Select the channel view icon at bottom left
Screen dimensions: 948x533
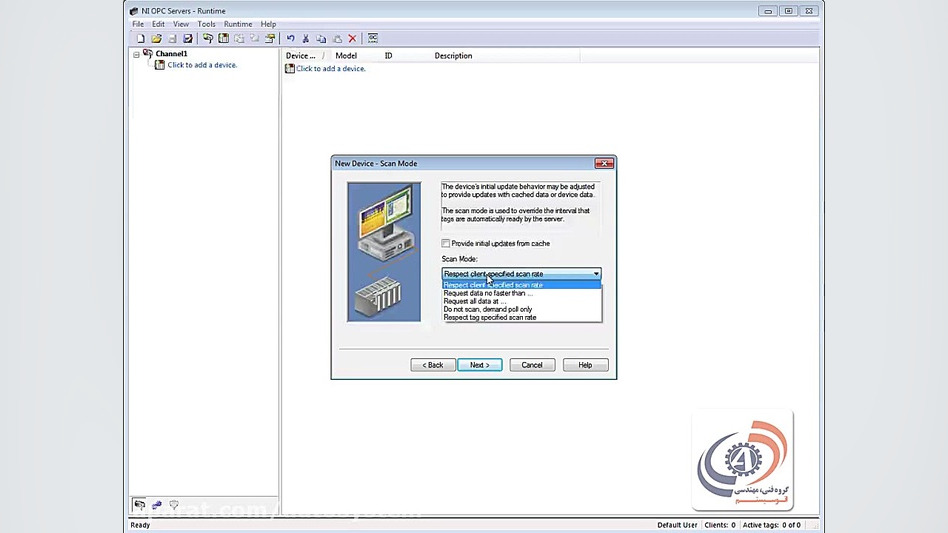pyautogui.click(x=139, y=505)
